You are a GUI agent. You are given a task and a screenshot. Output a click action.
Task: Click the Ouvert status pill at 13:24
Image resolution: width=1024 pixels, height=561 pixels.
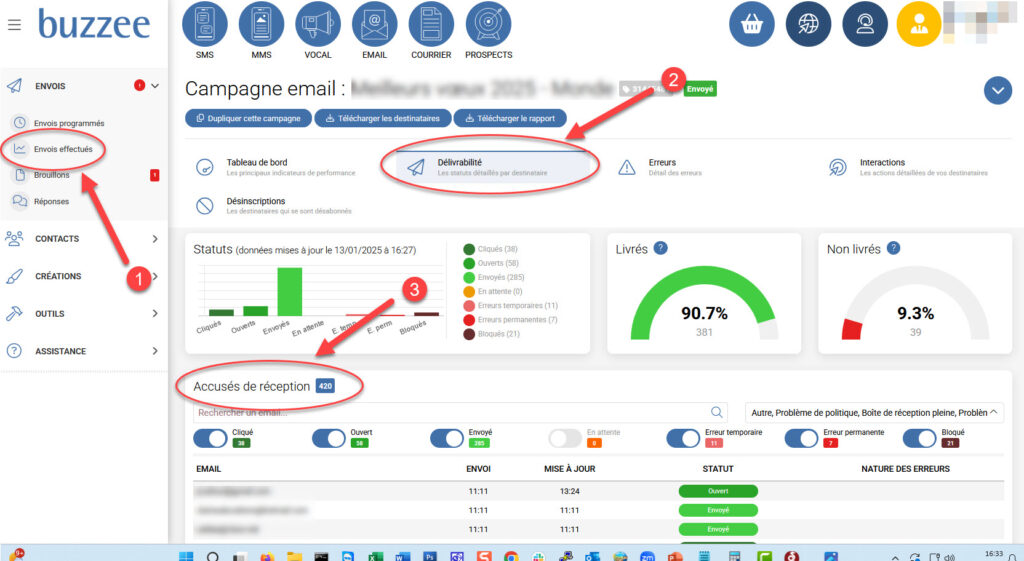point(718,491)
